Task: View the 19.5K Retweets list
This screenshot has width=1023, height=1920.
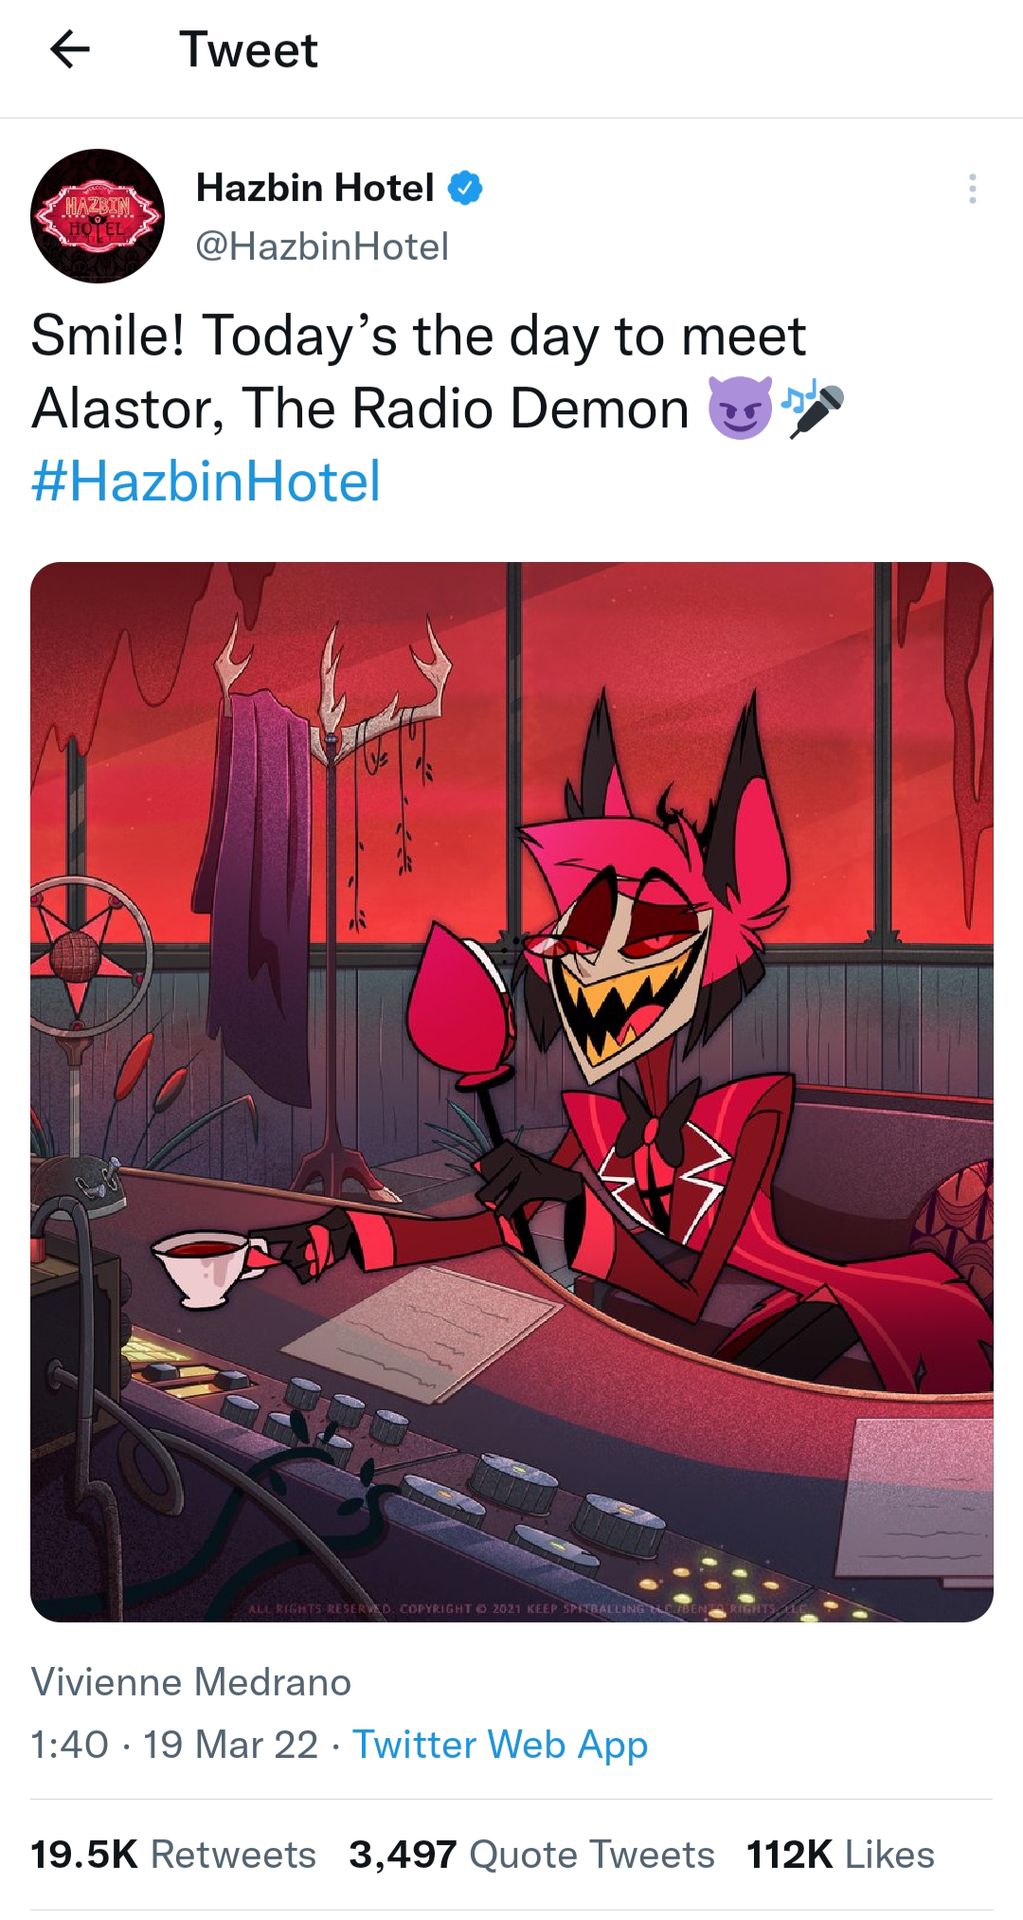Action: tap(173, 1854)
